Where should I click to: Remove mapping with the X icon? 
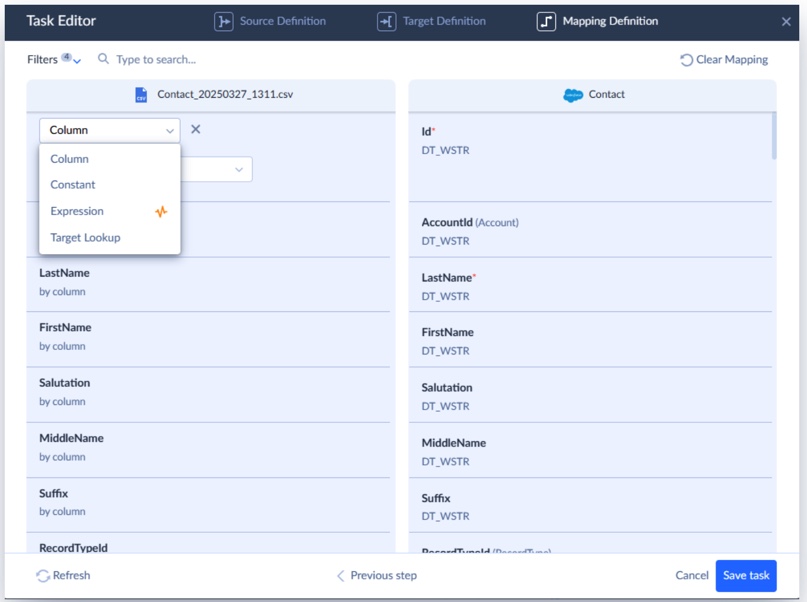pyautogui.click(x=196, y=129)
